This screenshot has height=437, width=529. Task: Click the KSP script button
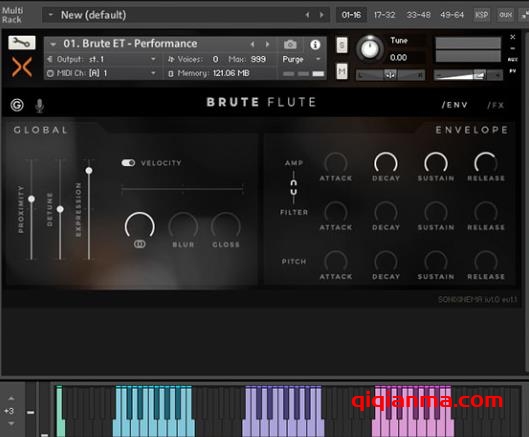tap(481, 15)
